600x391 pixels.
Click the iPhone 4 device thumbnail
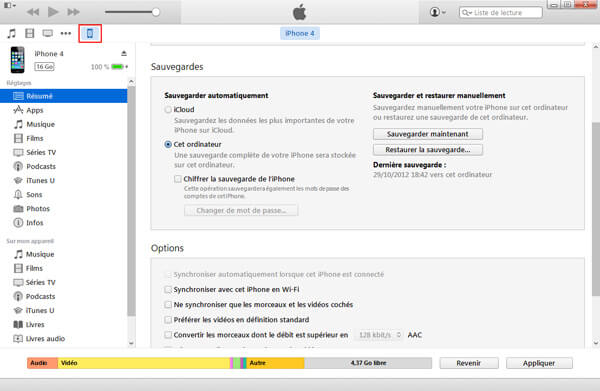(x=18, y=60)
